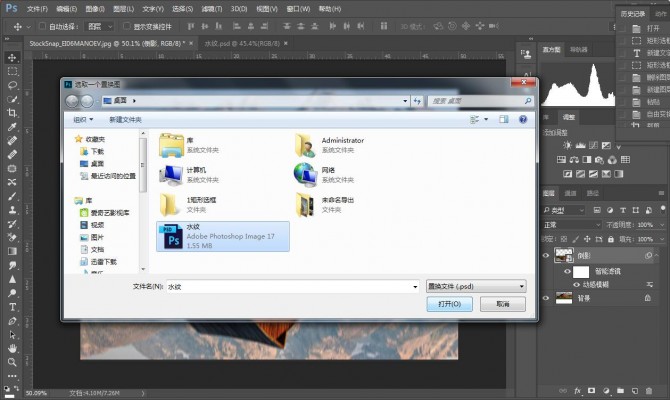Go back in the file dialog
670x400 pixels.
pos(72,101)
